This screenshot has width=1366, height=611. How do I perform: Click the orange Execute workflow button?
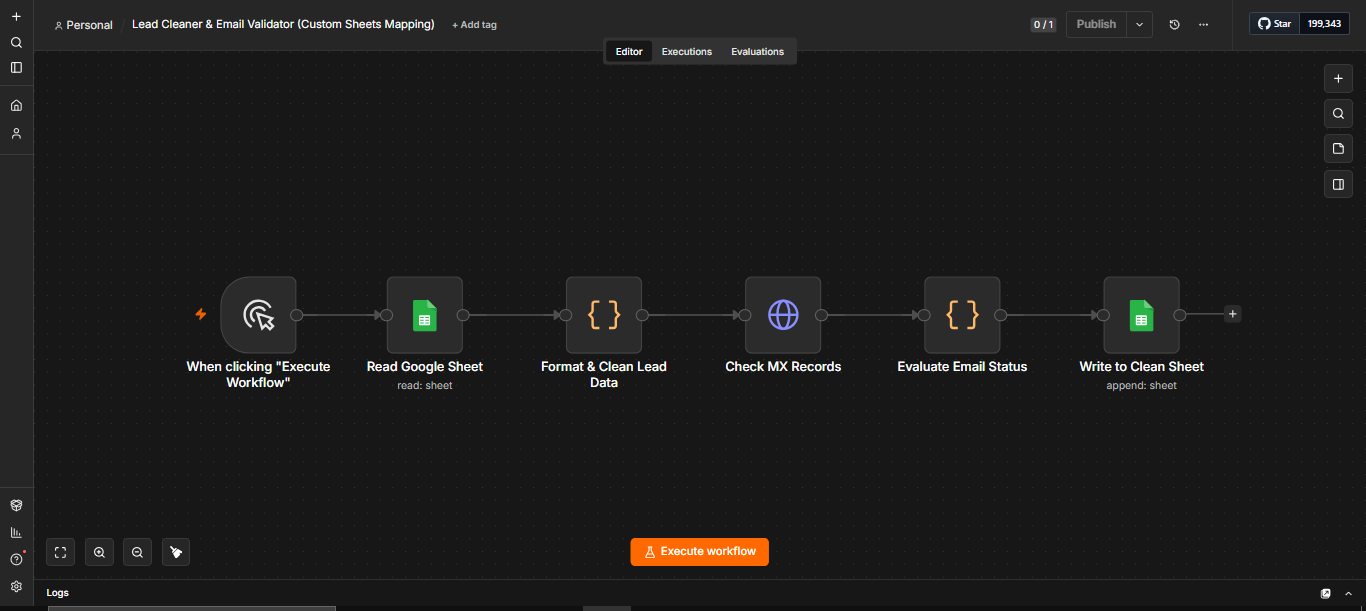700,552
